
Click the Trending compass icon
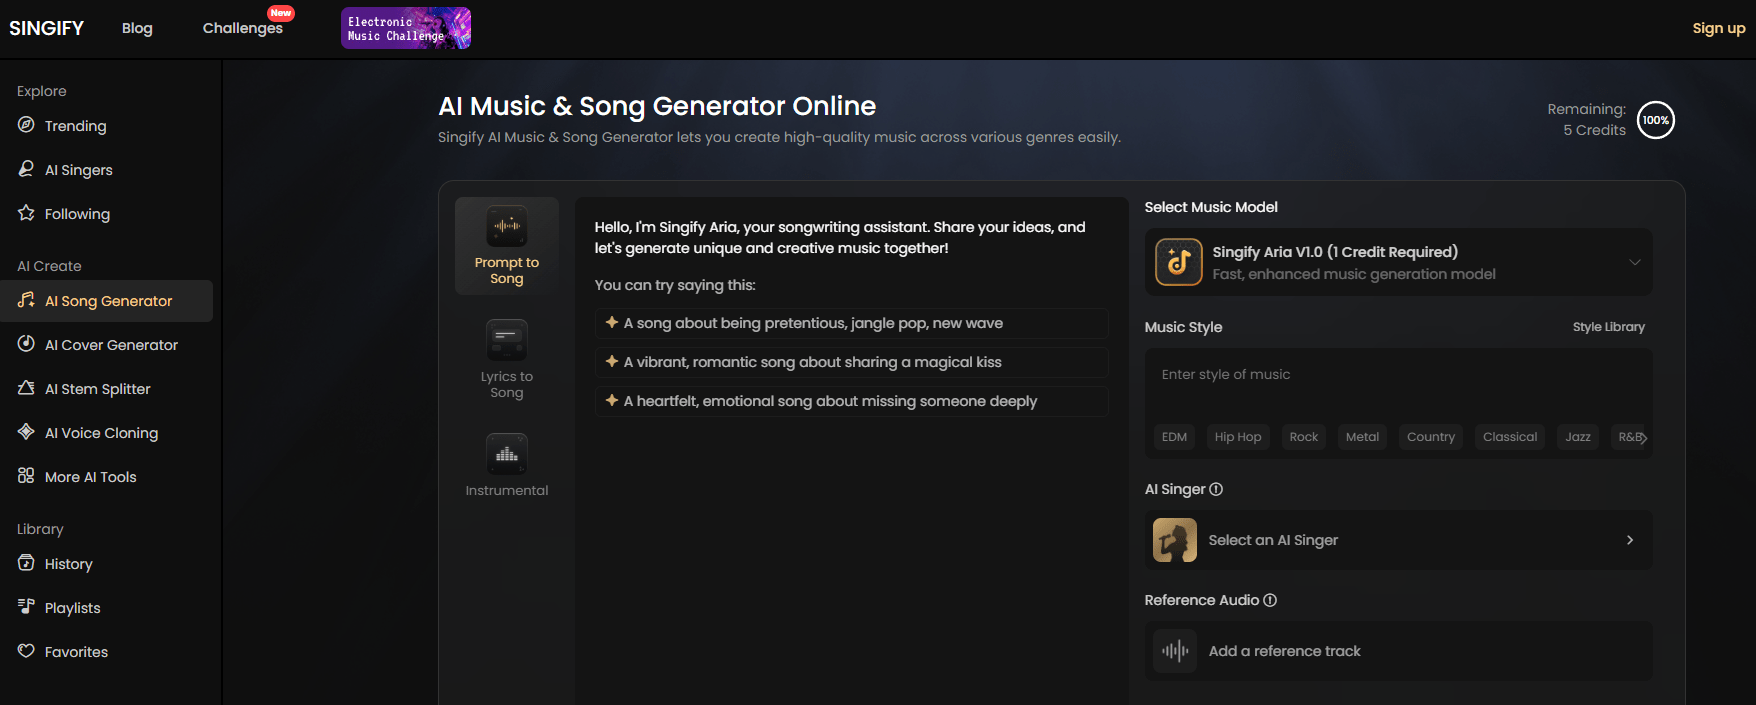26,125
